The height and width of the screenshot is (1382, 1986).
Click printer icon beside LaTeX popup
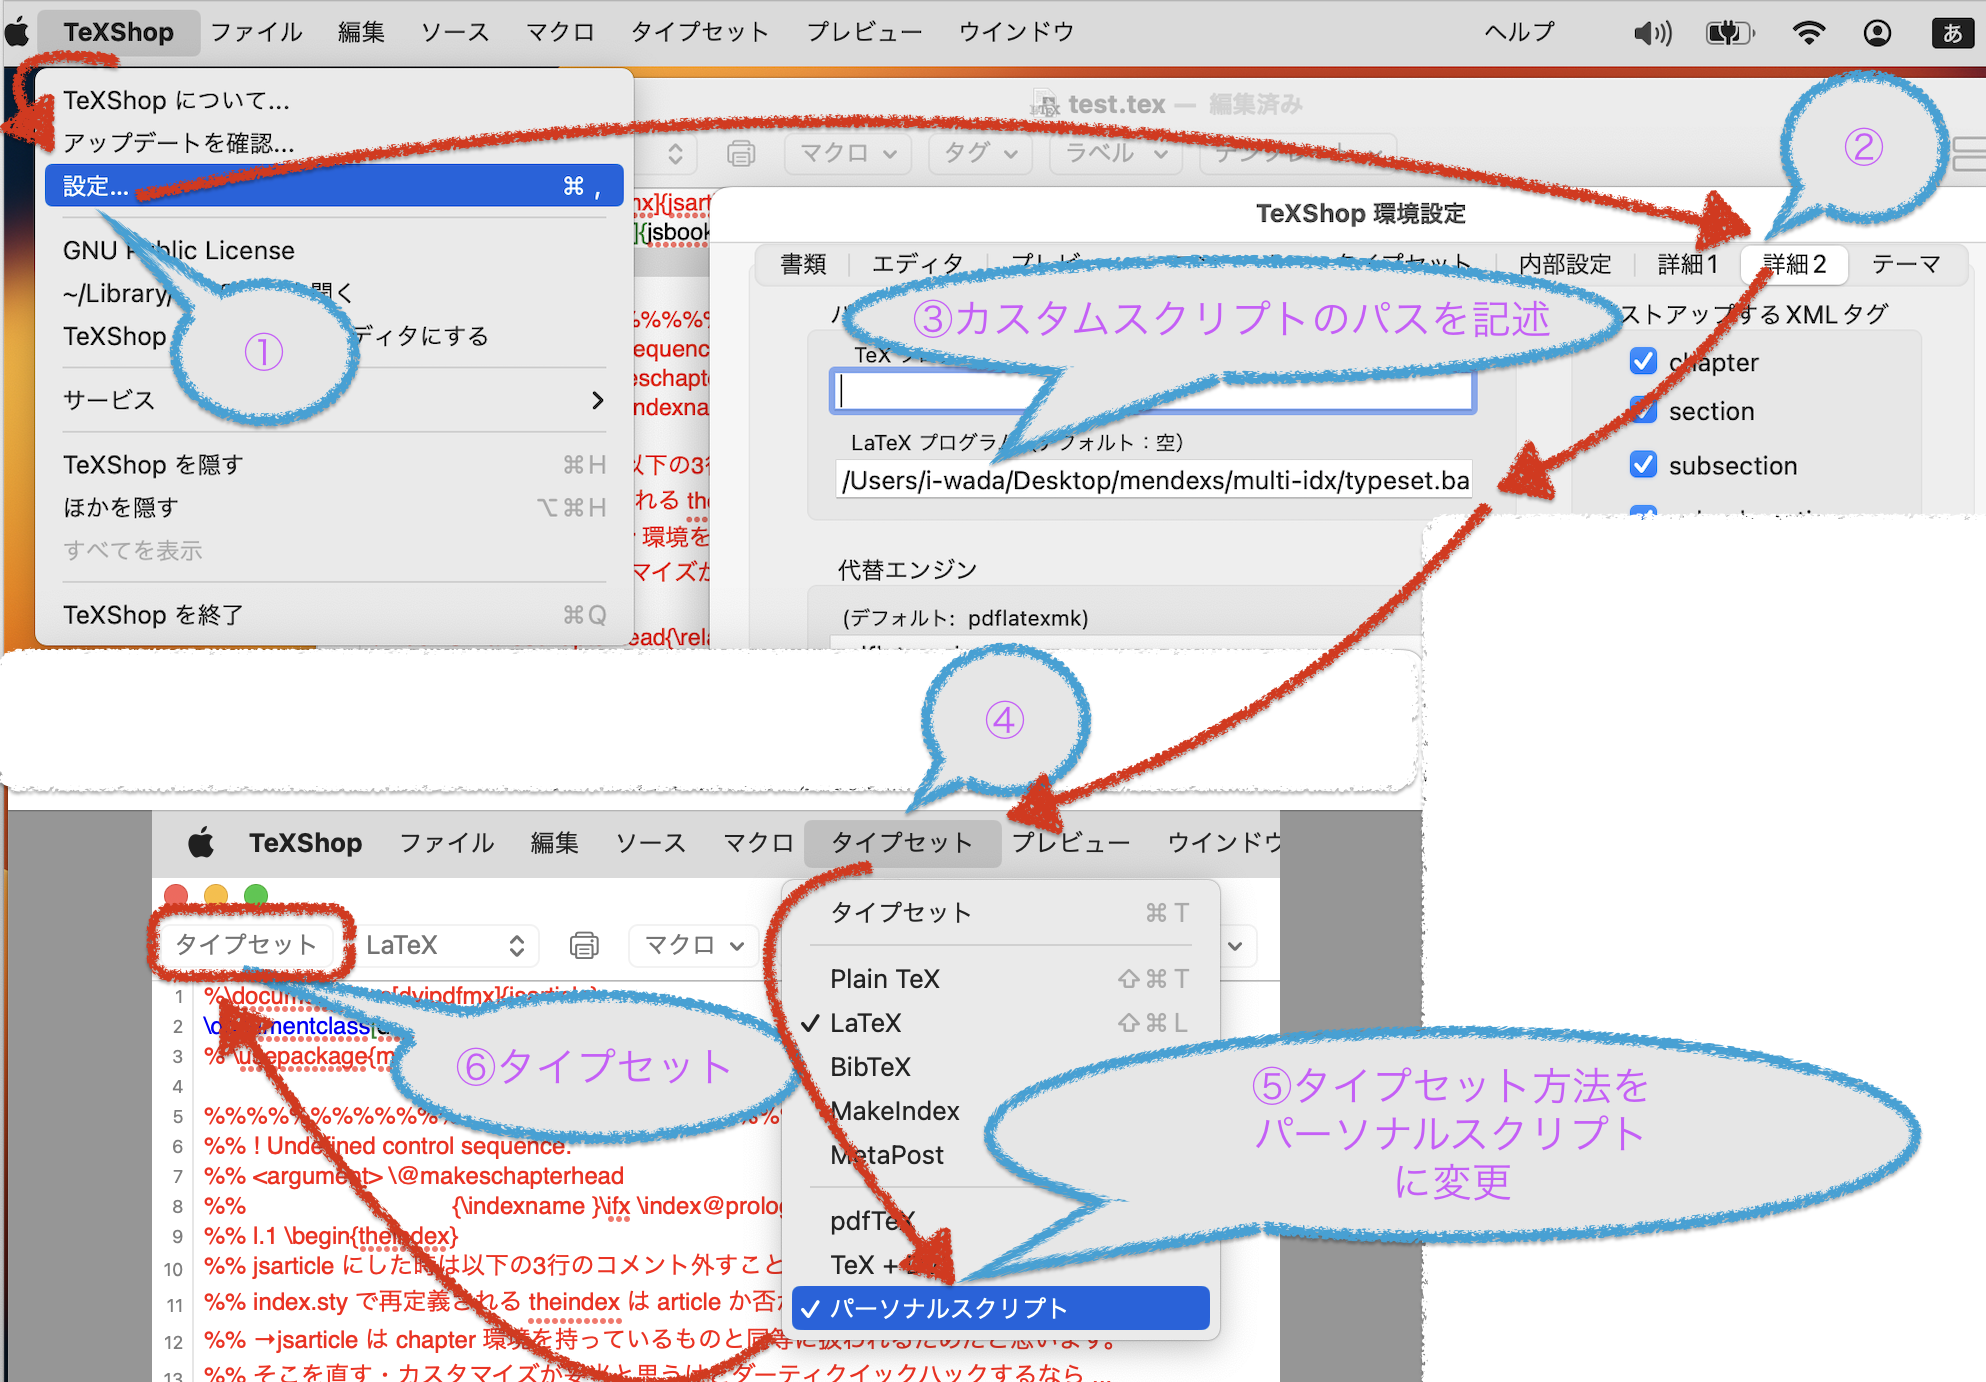pyautogui.click(x=584, y=945)
